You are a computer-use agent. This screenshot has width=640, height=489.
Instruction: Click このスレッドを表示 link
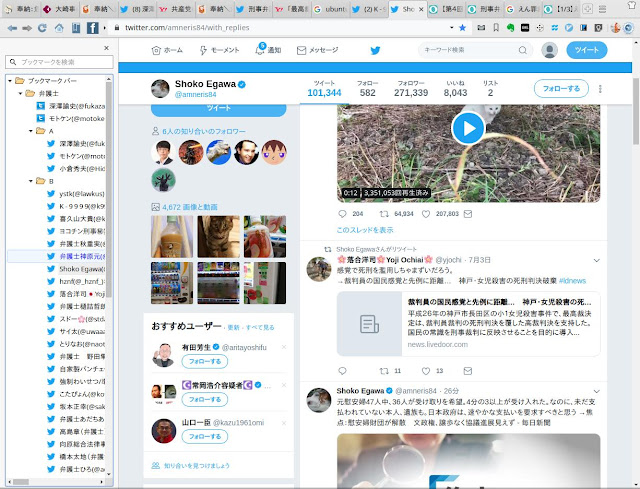365,230
